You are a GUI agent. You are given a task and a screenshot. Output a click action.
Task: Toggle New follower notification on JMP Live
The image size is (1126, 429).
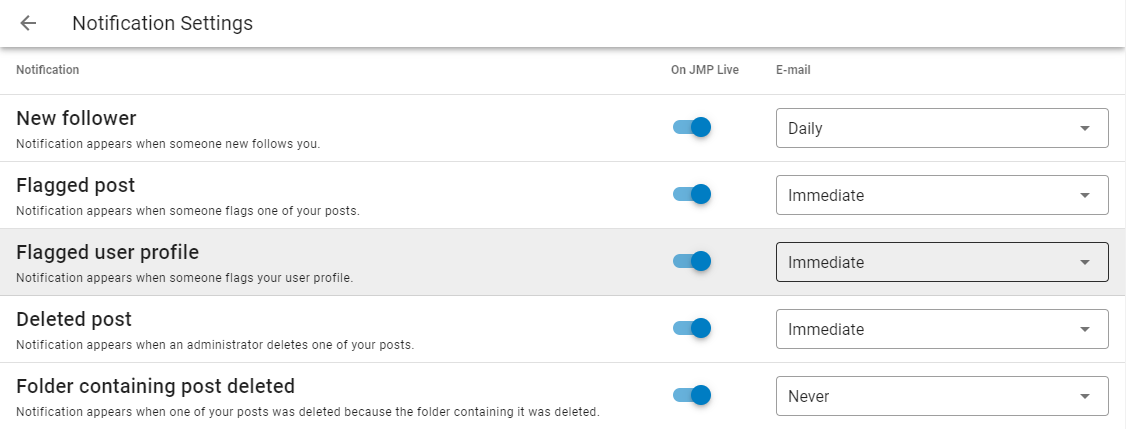(x=692, y=127)
